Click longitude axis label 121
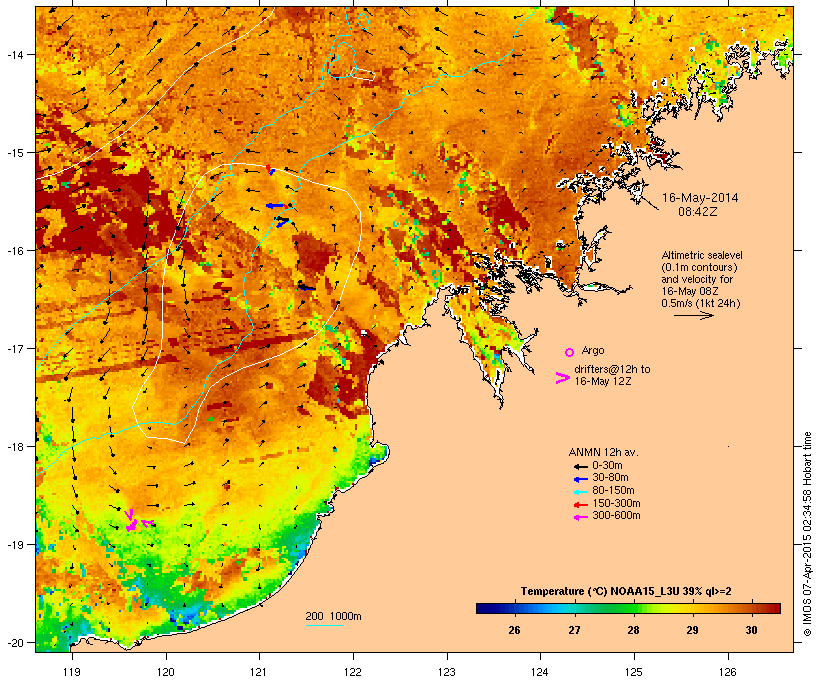Viewport: 820px width, 680px height. click(259, 672)
